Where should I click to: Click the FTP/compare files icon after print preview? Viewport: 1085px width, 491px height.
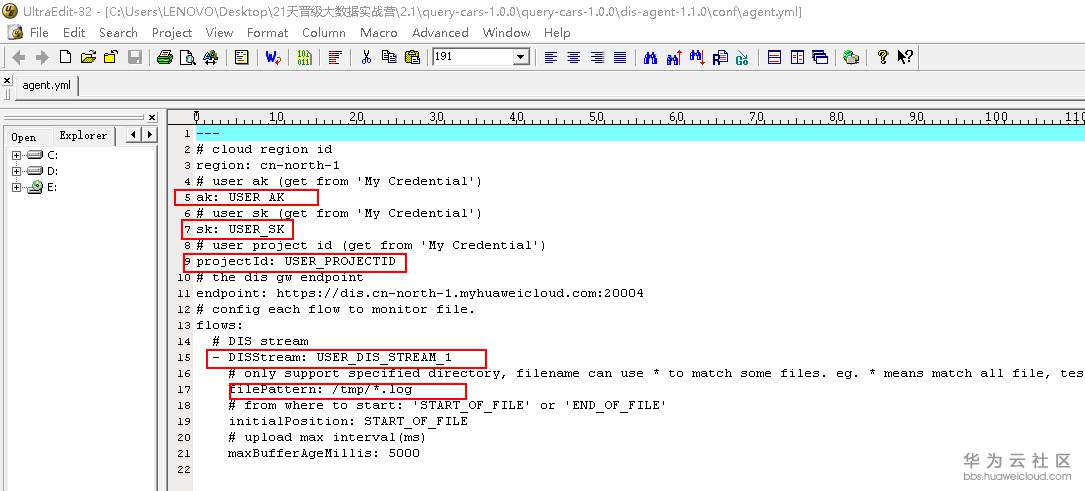click(x=210, y=57)
